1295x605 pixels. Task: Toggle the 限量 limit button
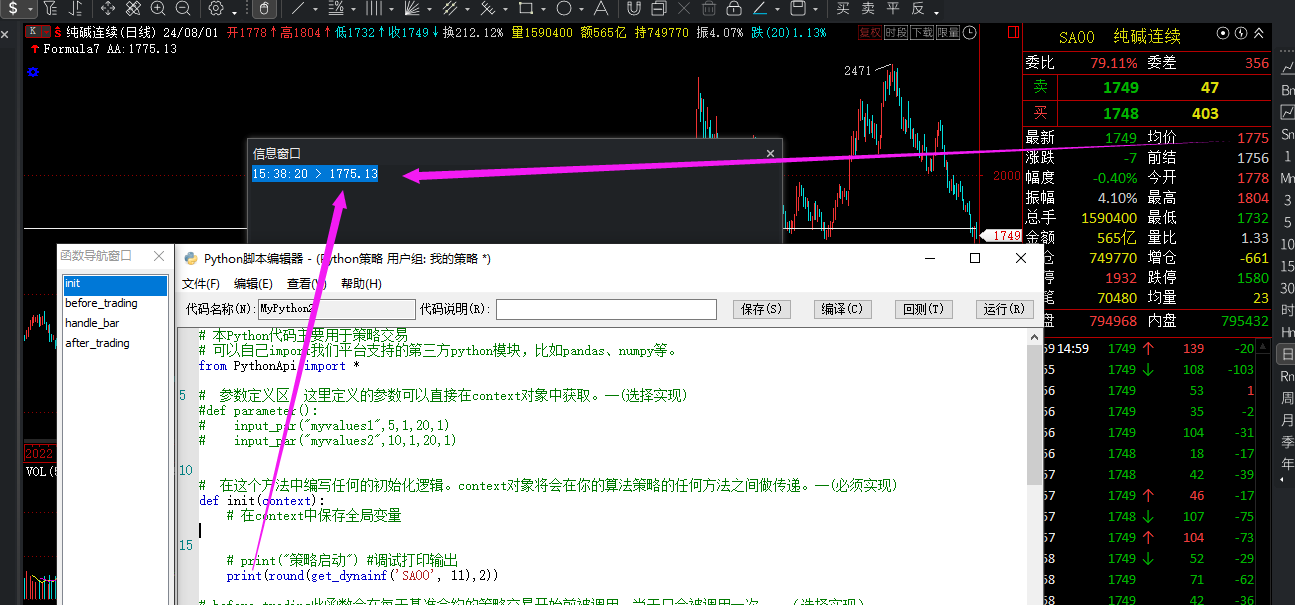pos(947,32)
